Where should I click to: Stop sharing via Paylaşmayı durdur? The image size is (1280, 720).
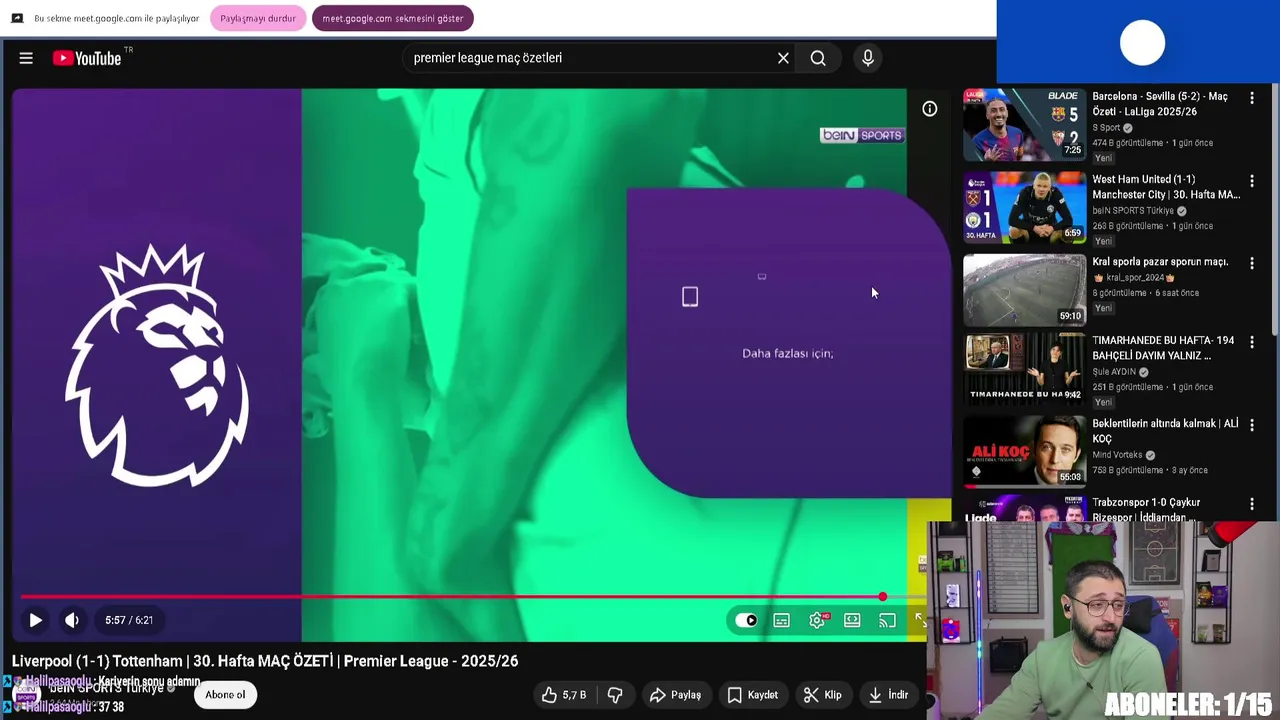pos(258,18)
